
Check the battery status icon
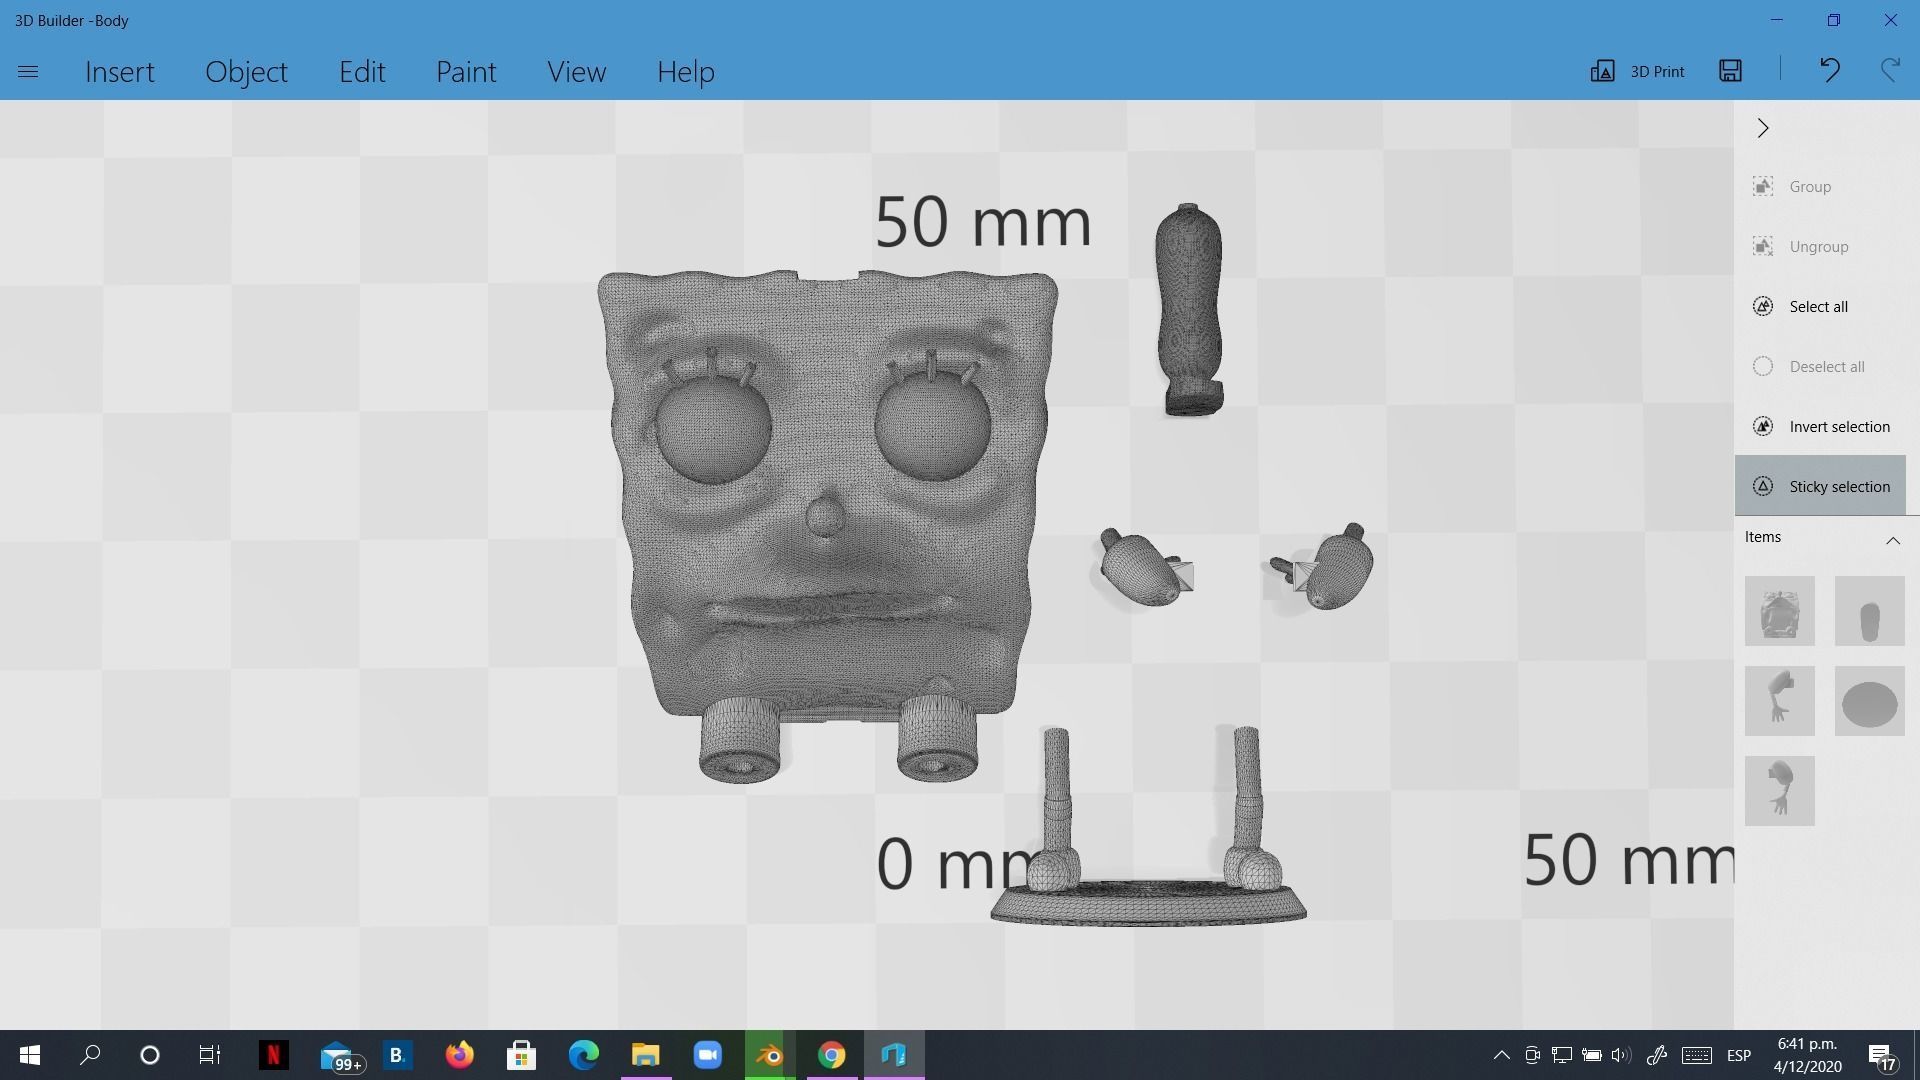point(1591,1055)
